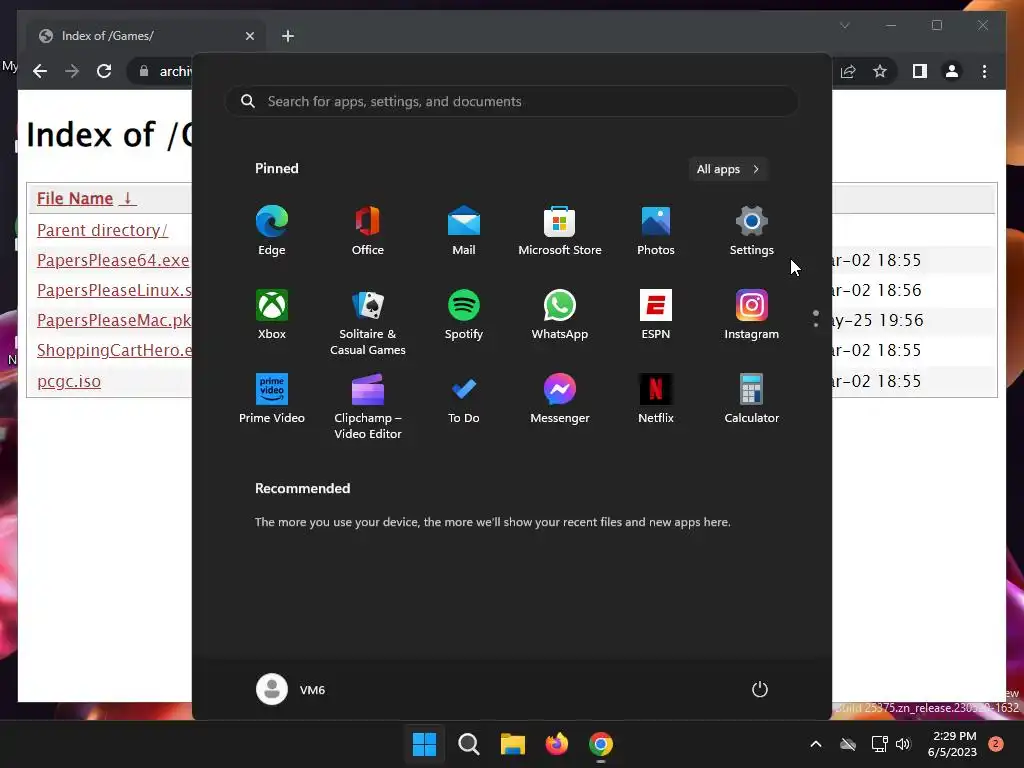Launch the Office app
1024x768 pixels.
[368, 230]
